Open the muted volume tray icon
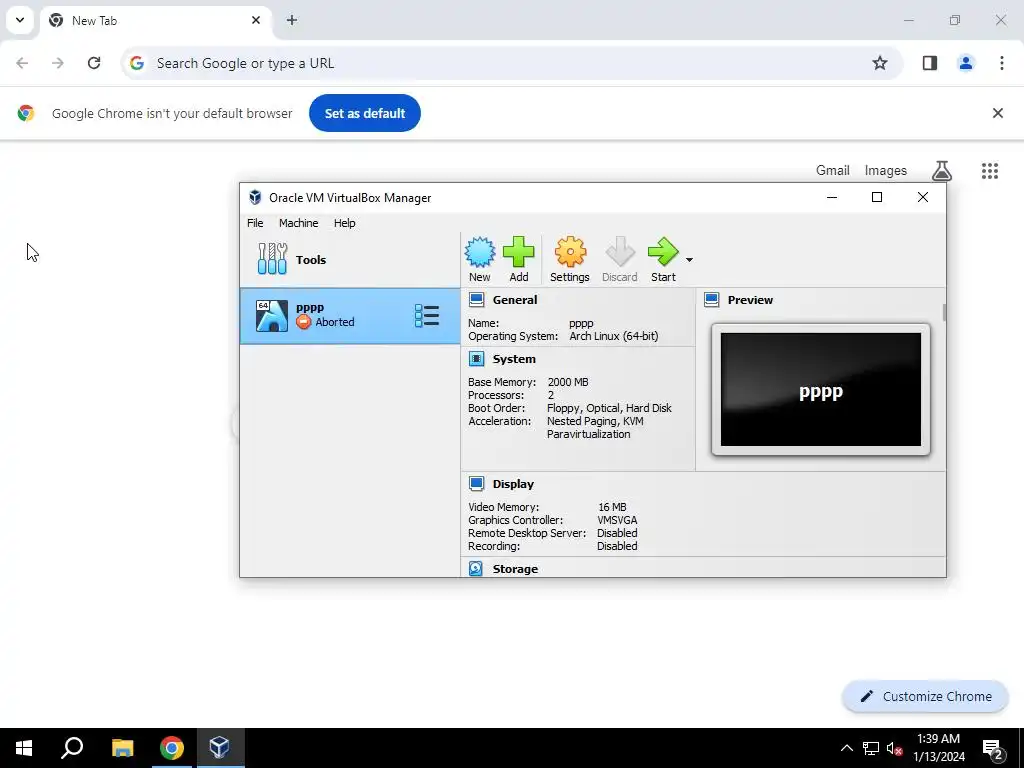The width and height of the screenshot is (1024, 768). (894, 748)
